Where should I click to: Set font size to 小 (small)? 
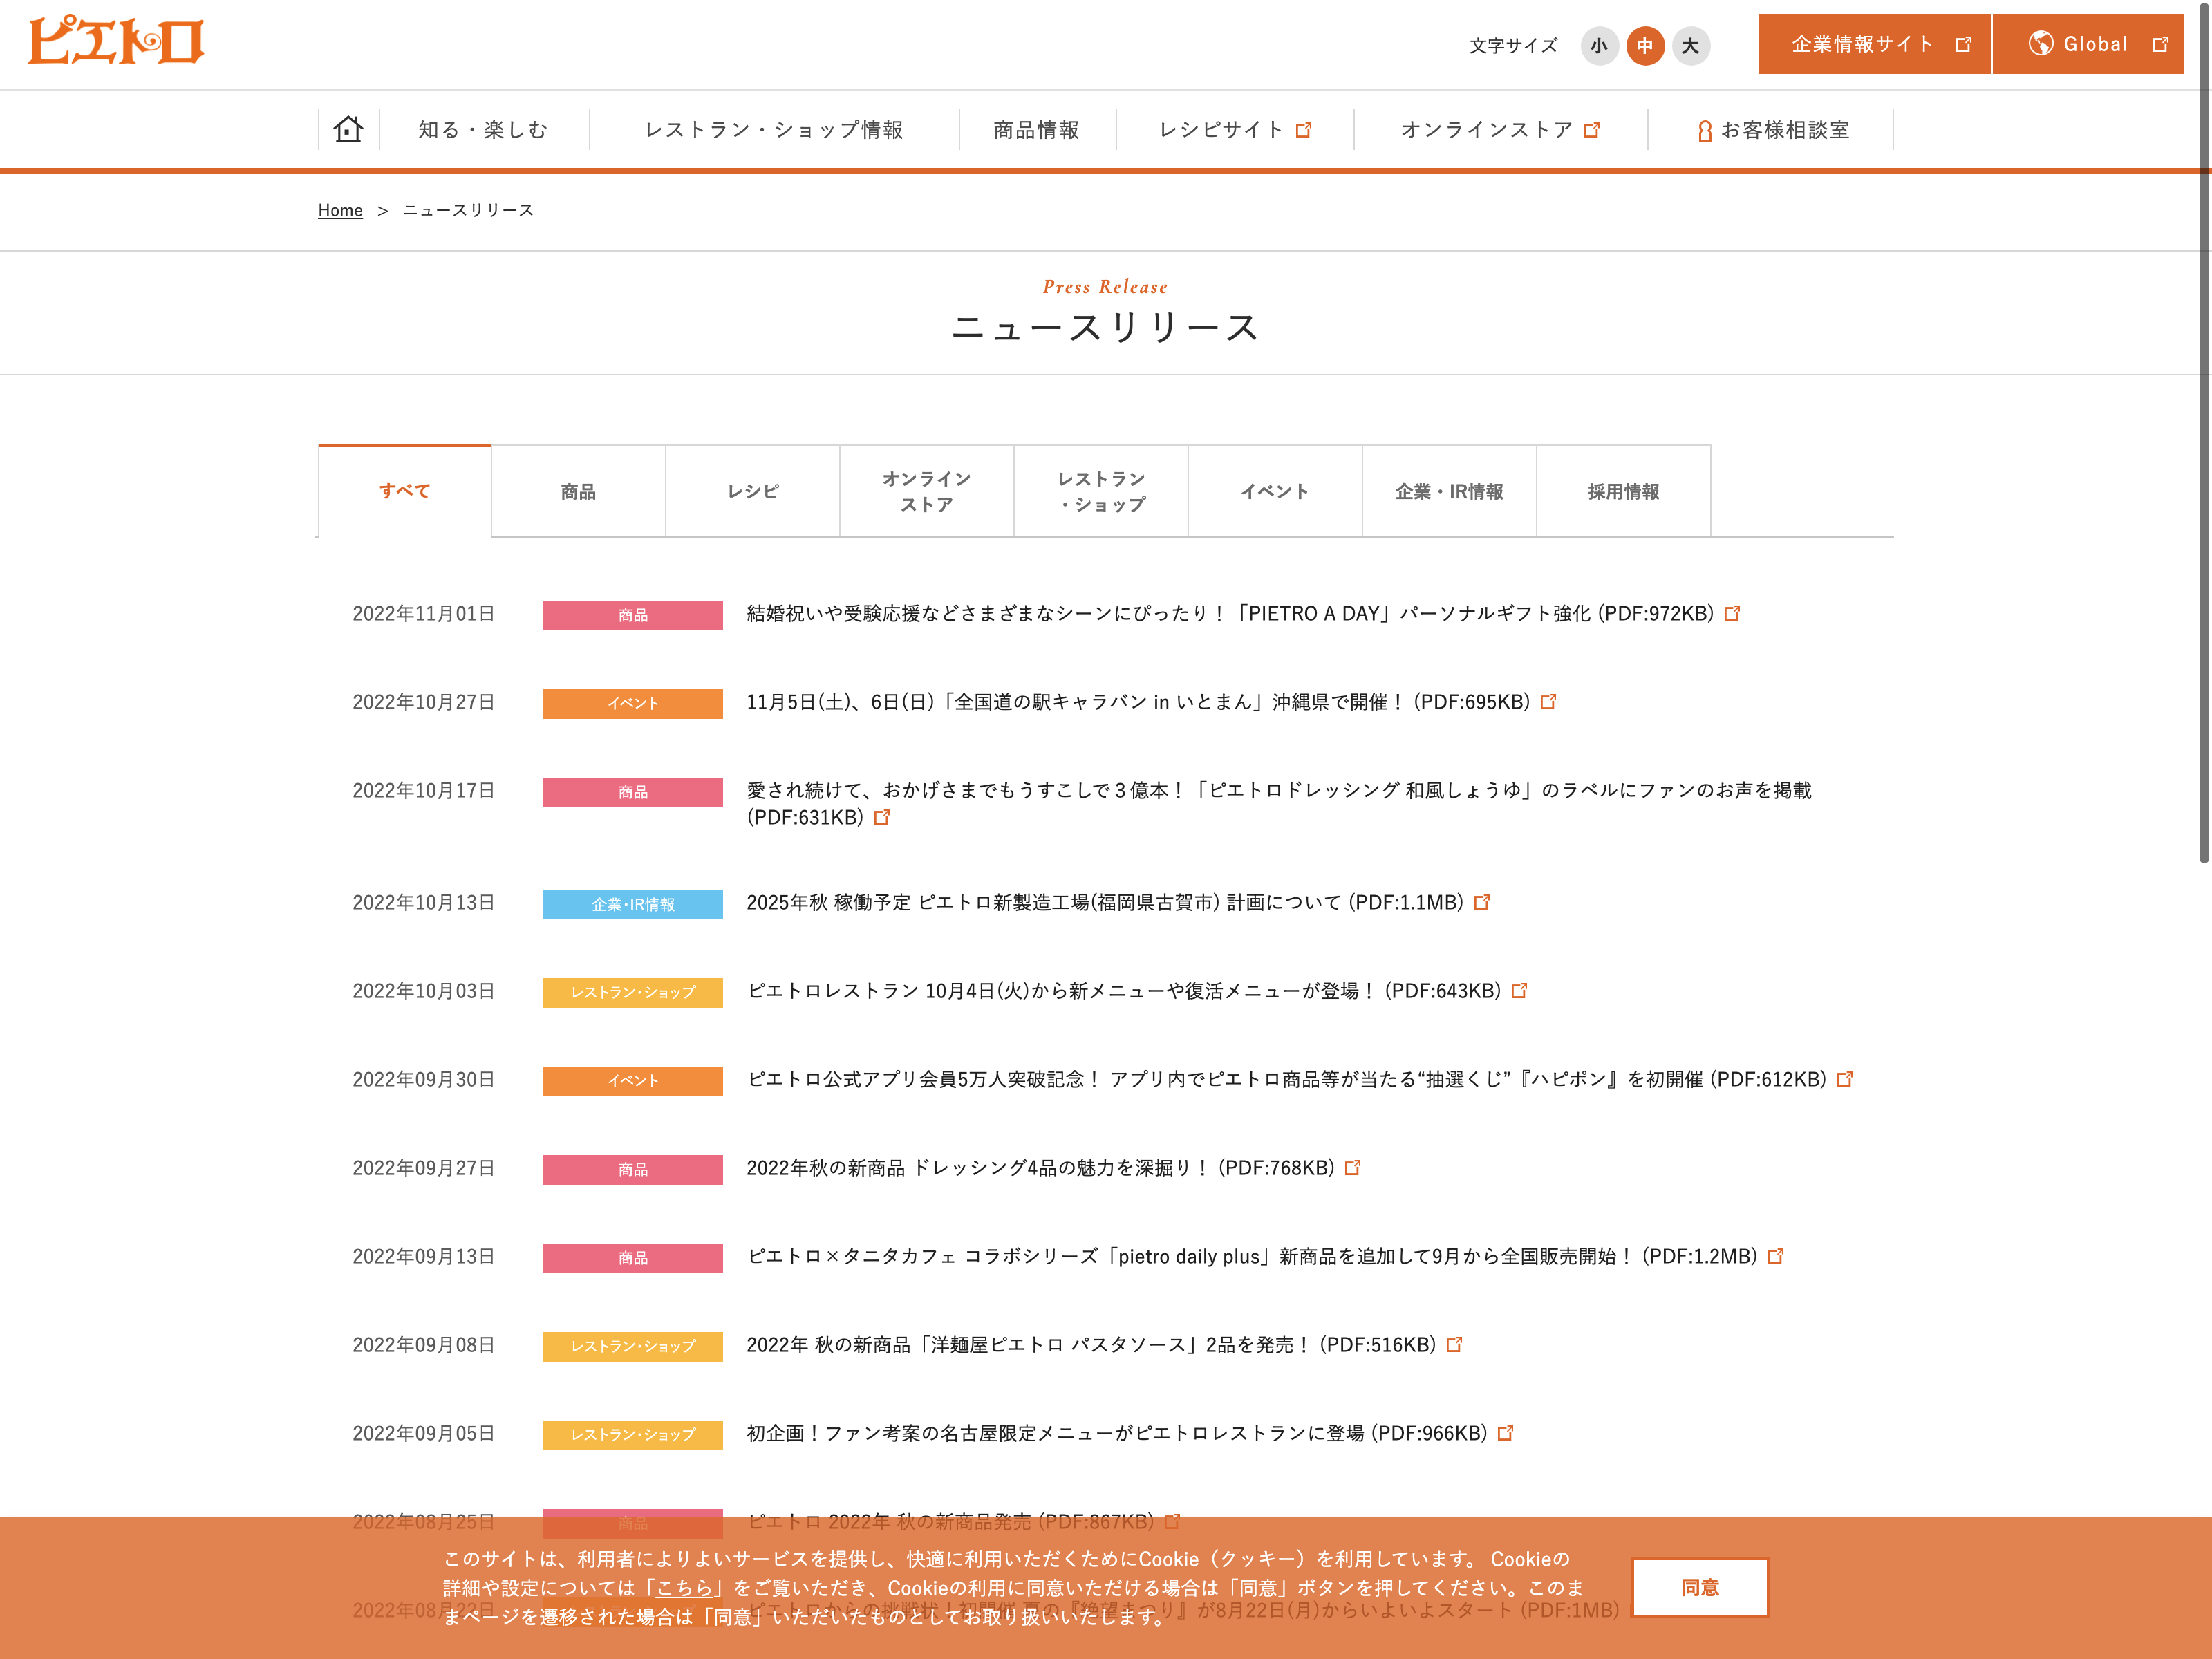coord(1599,45)
